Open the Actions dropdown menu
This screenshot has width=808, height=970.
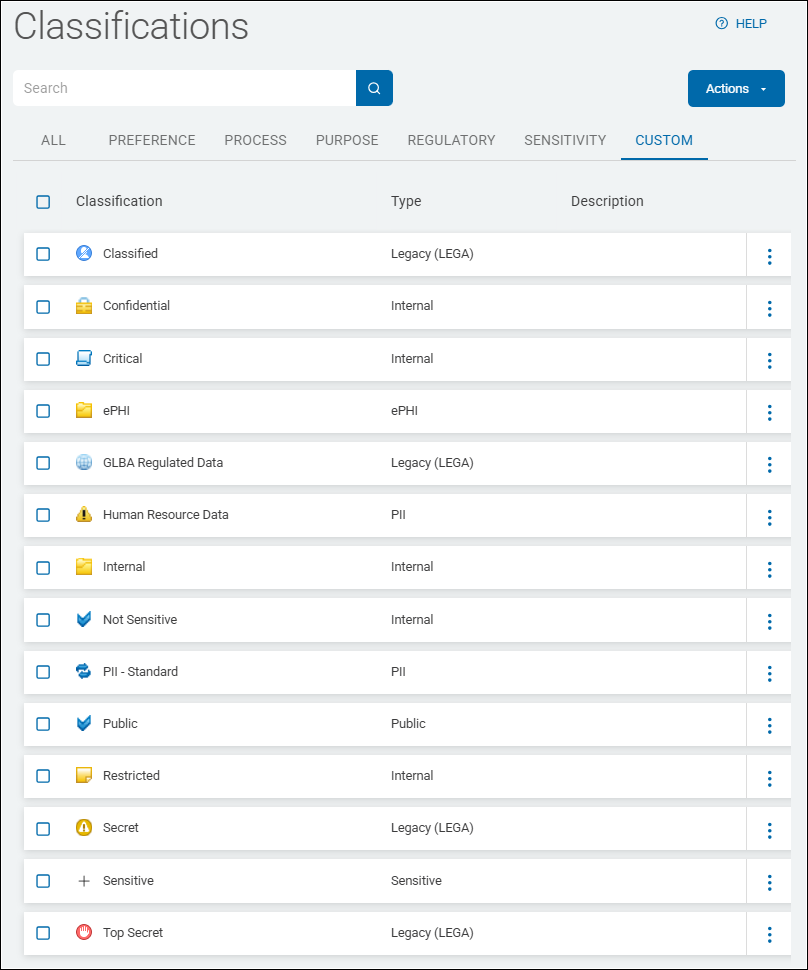[736, 89]
